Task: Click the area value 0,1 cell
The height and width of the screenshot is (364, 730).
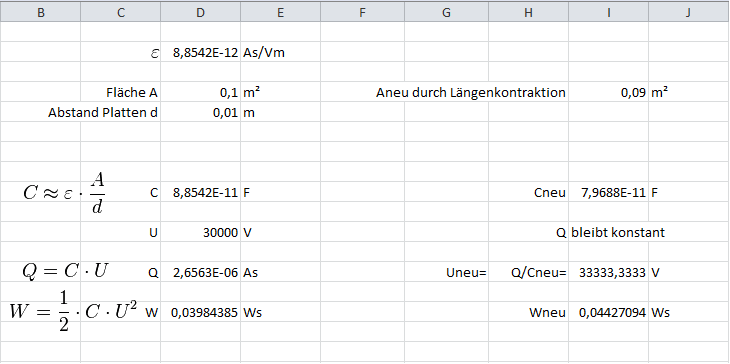Action: (201, 93)
